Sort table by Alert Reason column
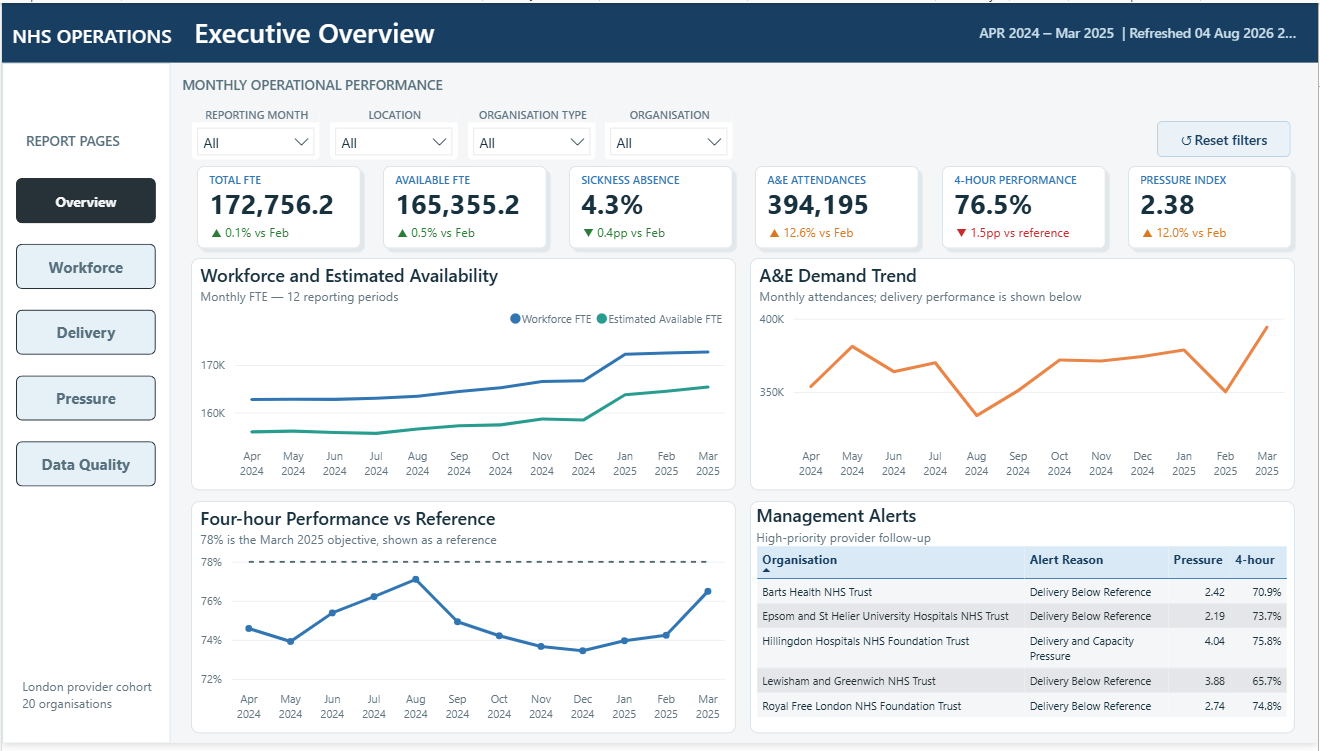The width and height of the screenshot is (1320, 751). (x=1066, y=560)
